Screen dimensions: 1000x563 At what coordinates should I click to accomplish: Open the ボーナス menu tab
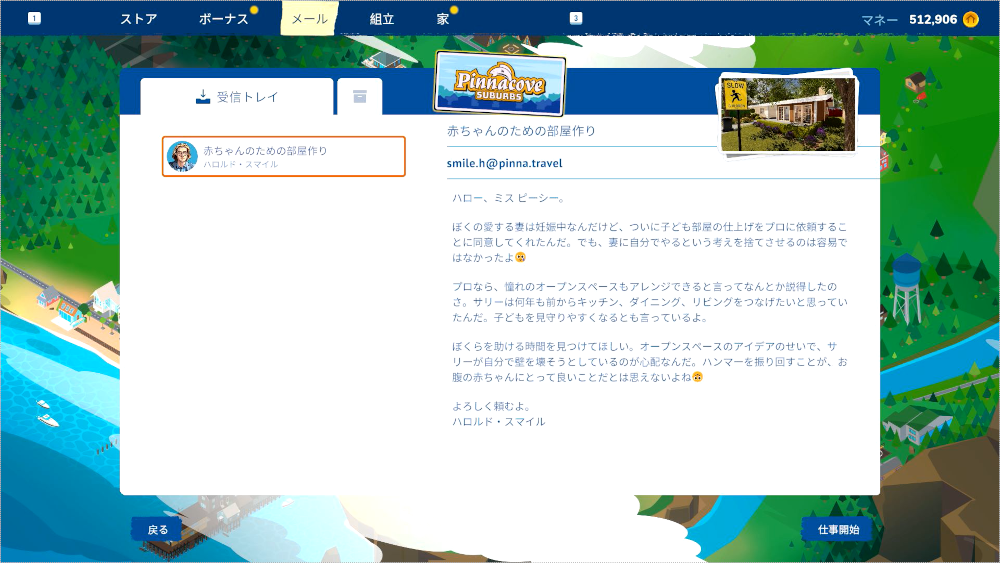coord(223,19)
